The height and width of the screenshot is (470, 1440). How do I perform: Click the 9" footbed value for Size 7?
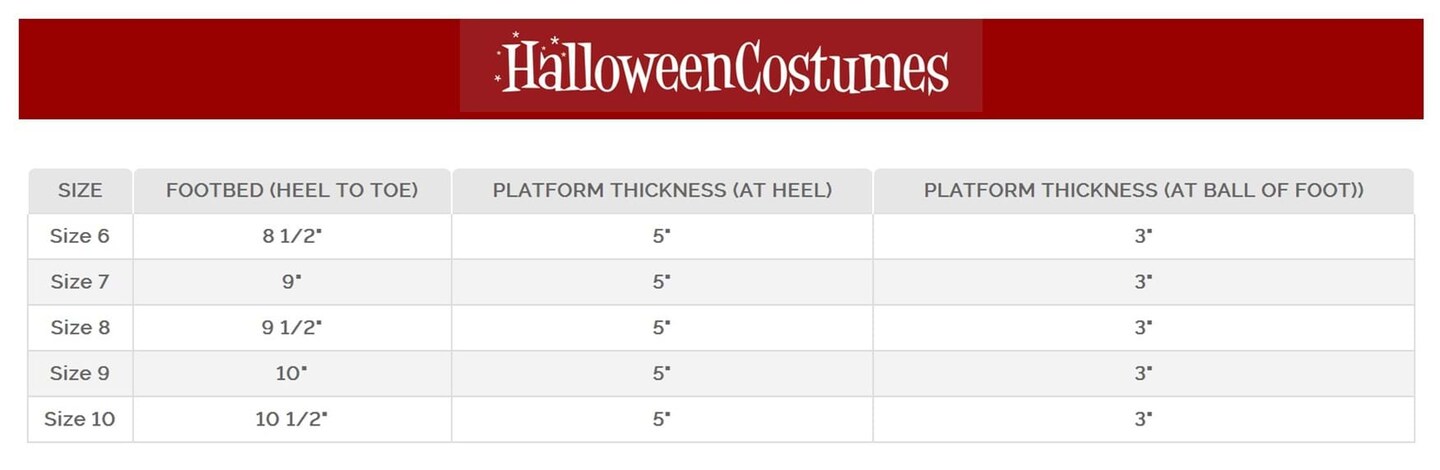(x=292, y=282)
